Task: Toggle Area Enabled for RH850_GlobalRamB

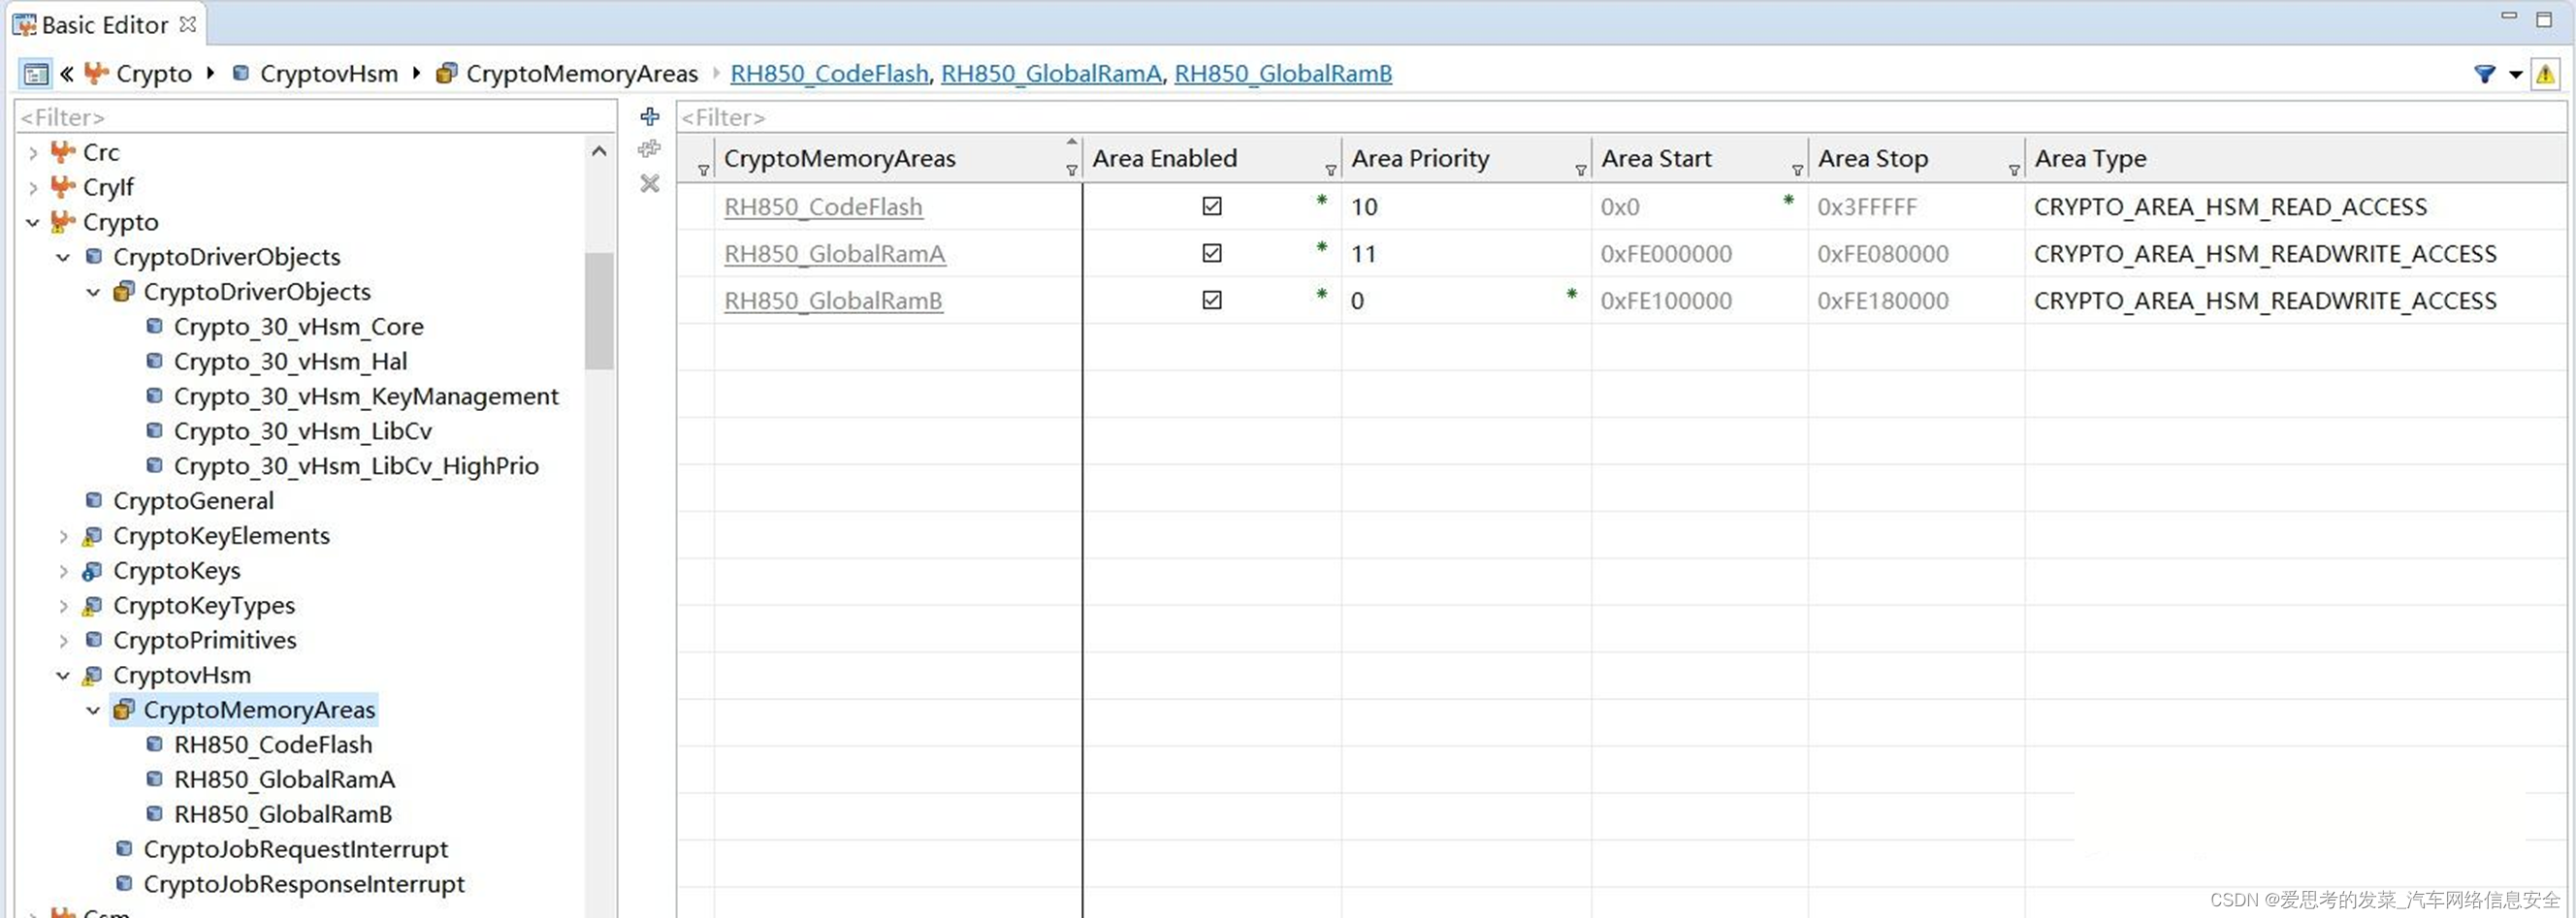Action: point(1212,300)
